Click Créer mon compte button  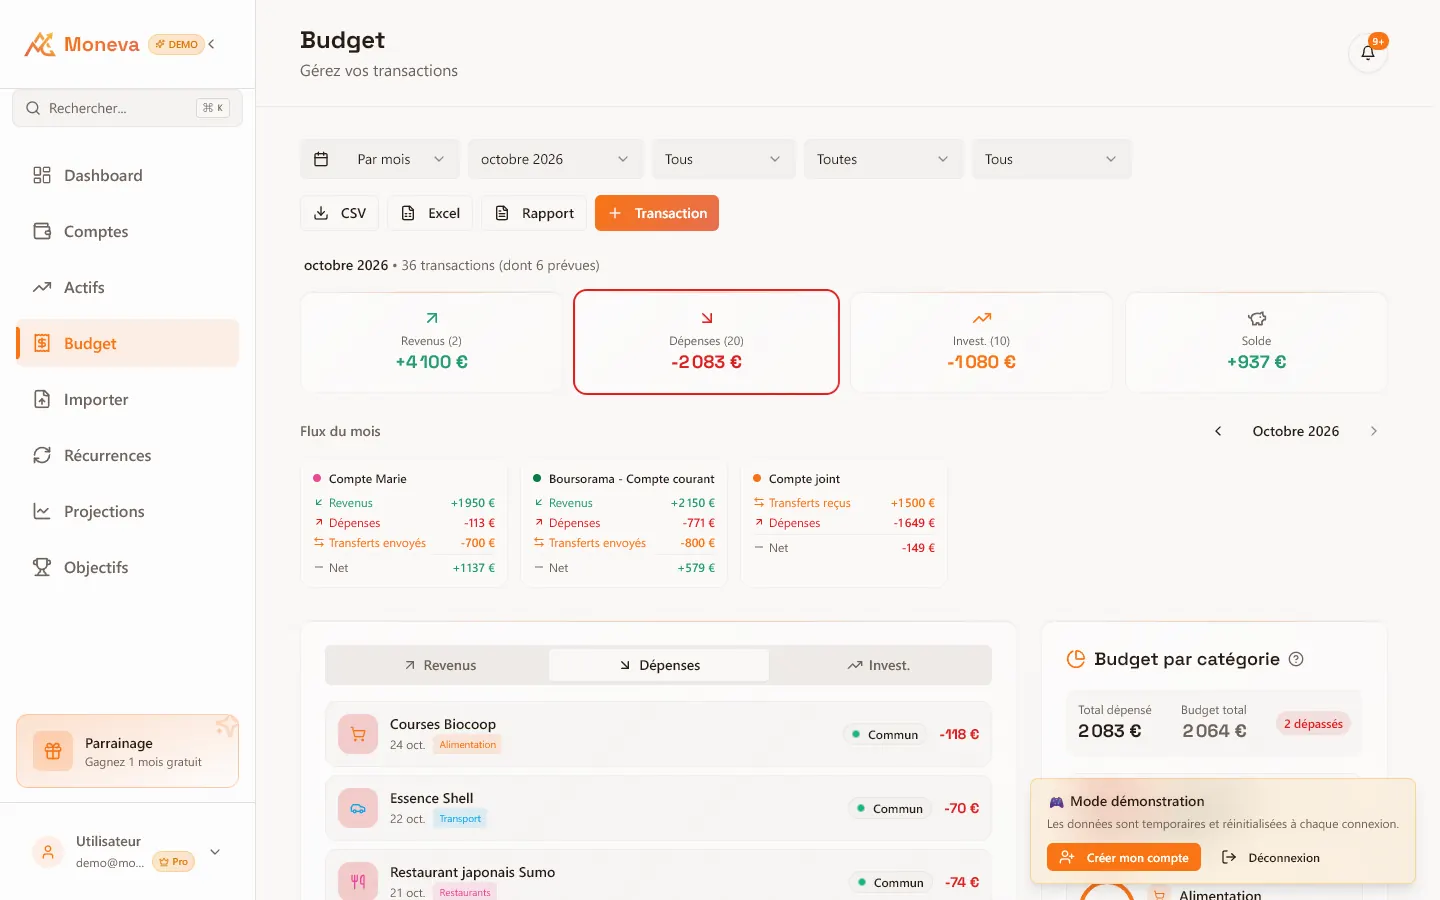click(1124, 858)
